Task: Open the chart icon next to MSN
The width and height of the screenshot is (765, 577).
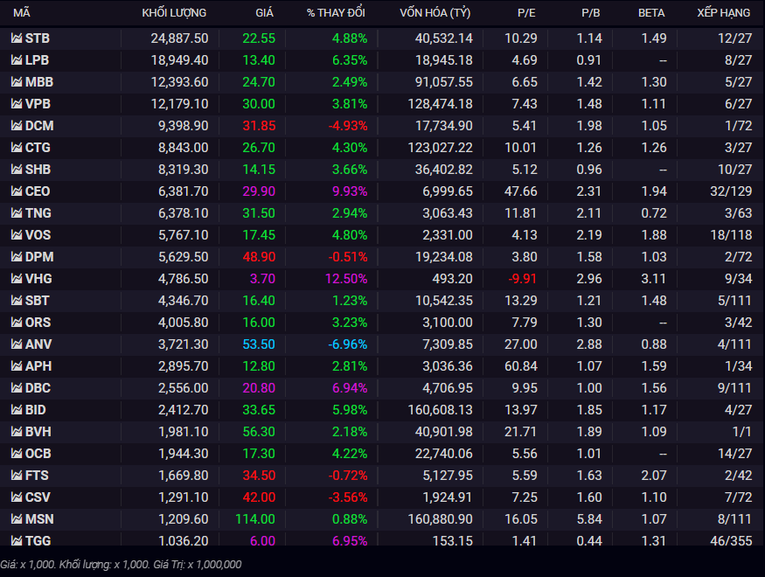Action: [17, 519]
